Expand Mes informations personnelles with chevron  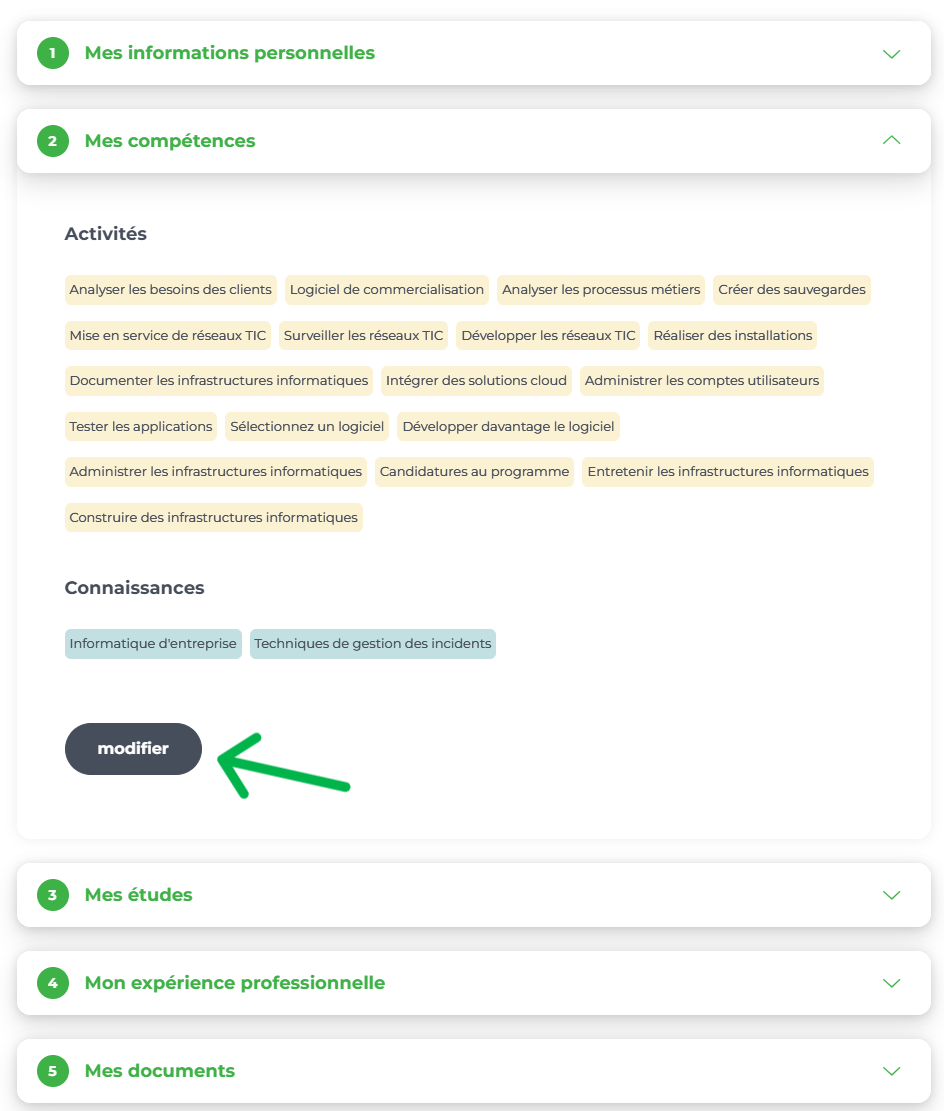pos(892,54)
